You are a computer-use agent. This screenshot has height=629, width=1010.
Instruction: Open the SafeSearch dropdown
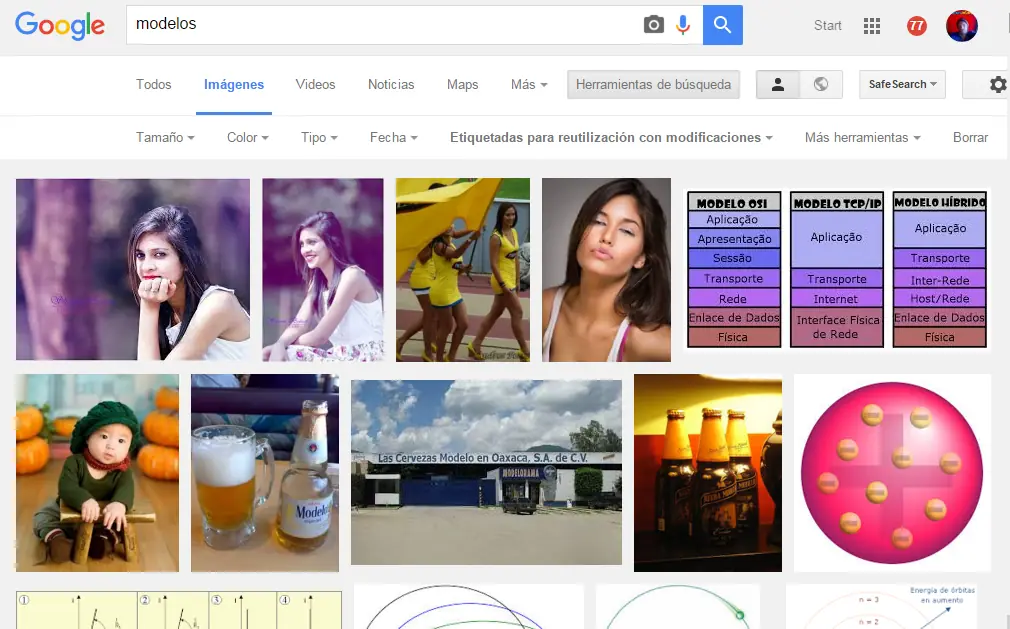coord(902,84)
